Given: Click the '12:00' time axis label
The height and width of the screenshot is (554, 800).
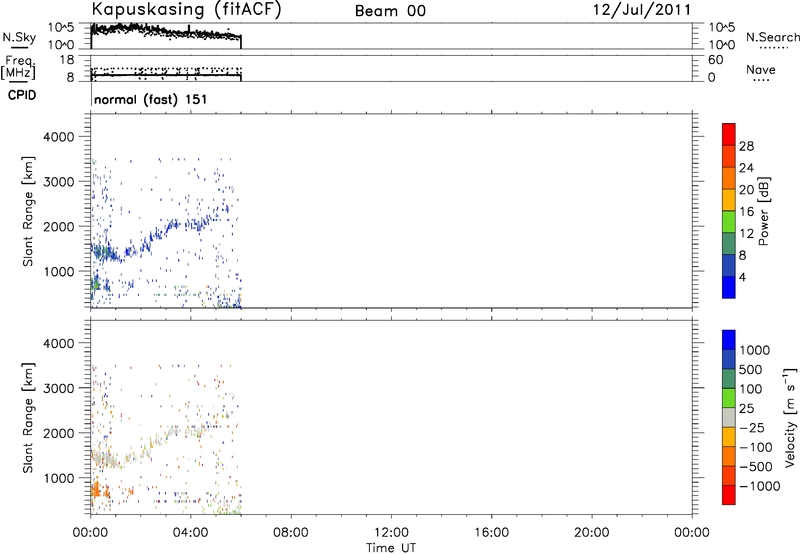Looking at the screenshot, I should point(391,533).
